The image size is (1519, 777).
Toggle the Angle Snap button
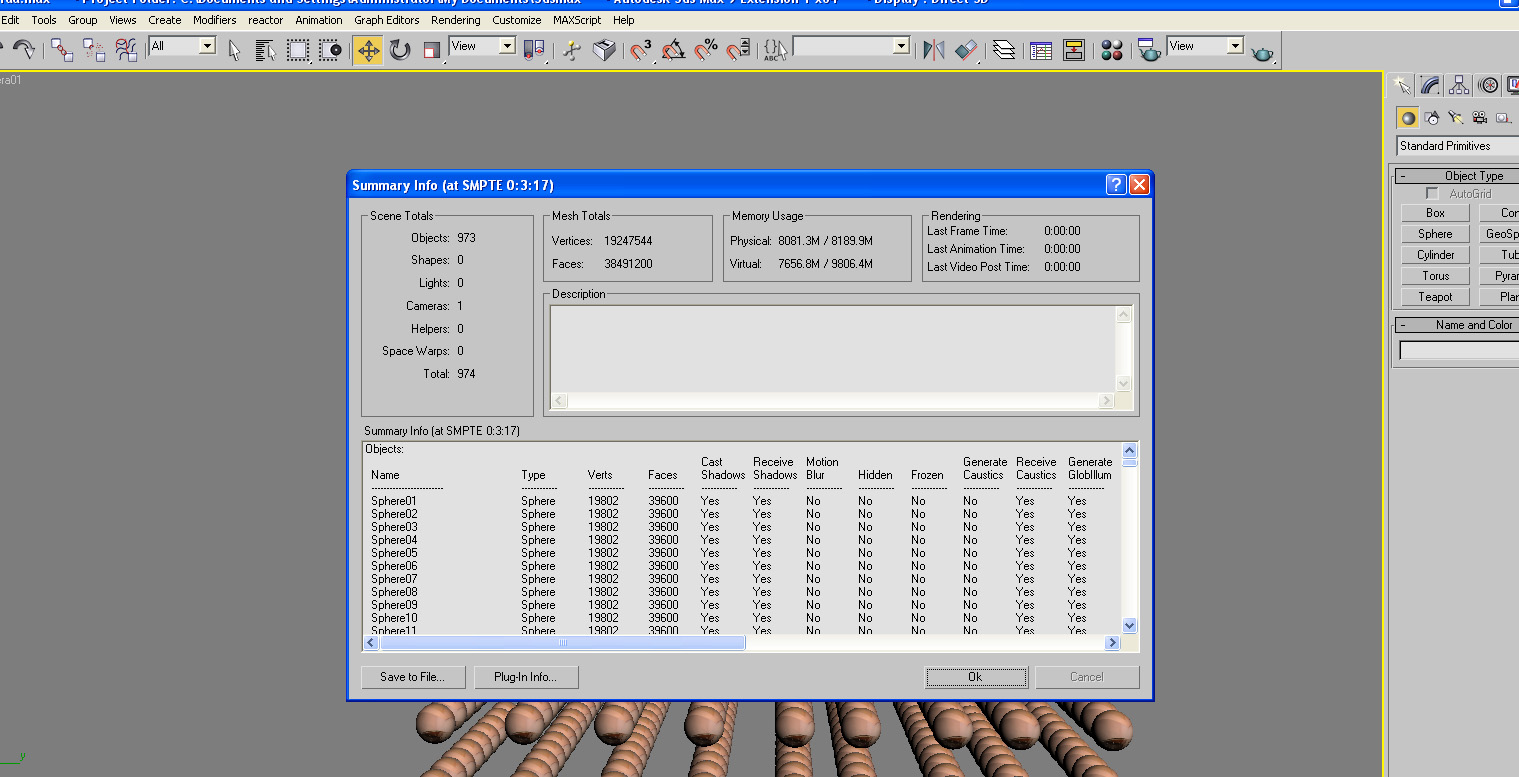674,50
